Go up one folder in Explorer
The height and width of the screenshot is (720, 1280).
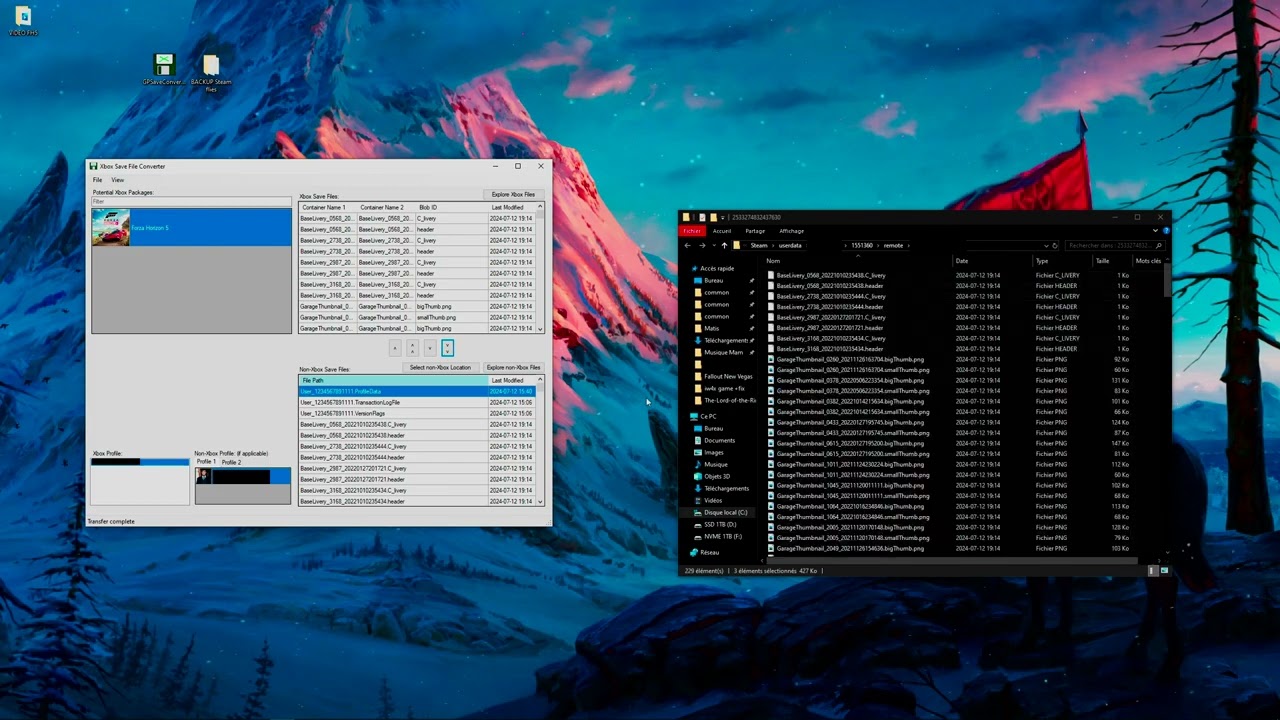724,245
